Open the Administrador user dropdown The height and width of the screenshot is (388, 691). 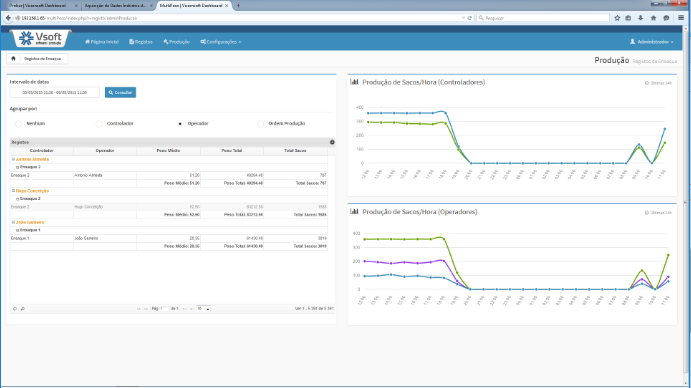coord(651,42)
